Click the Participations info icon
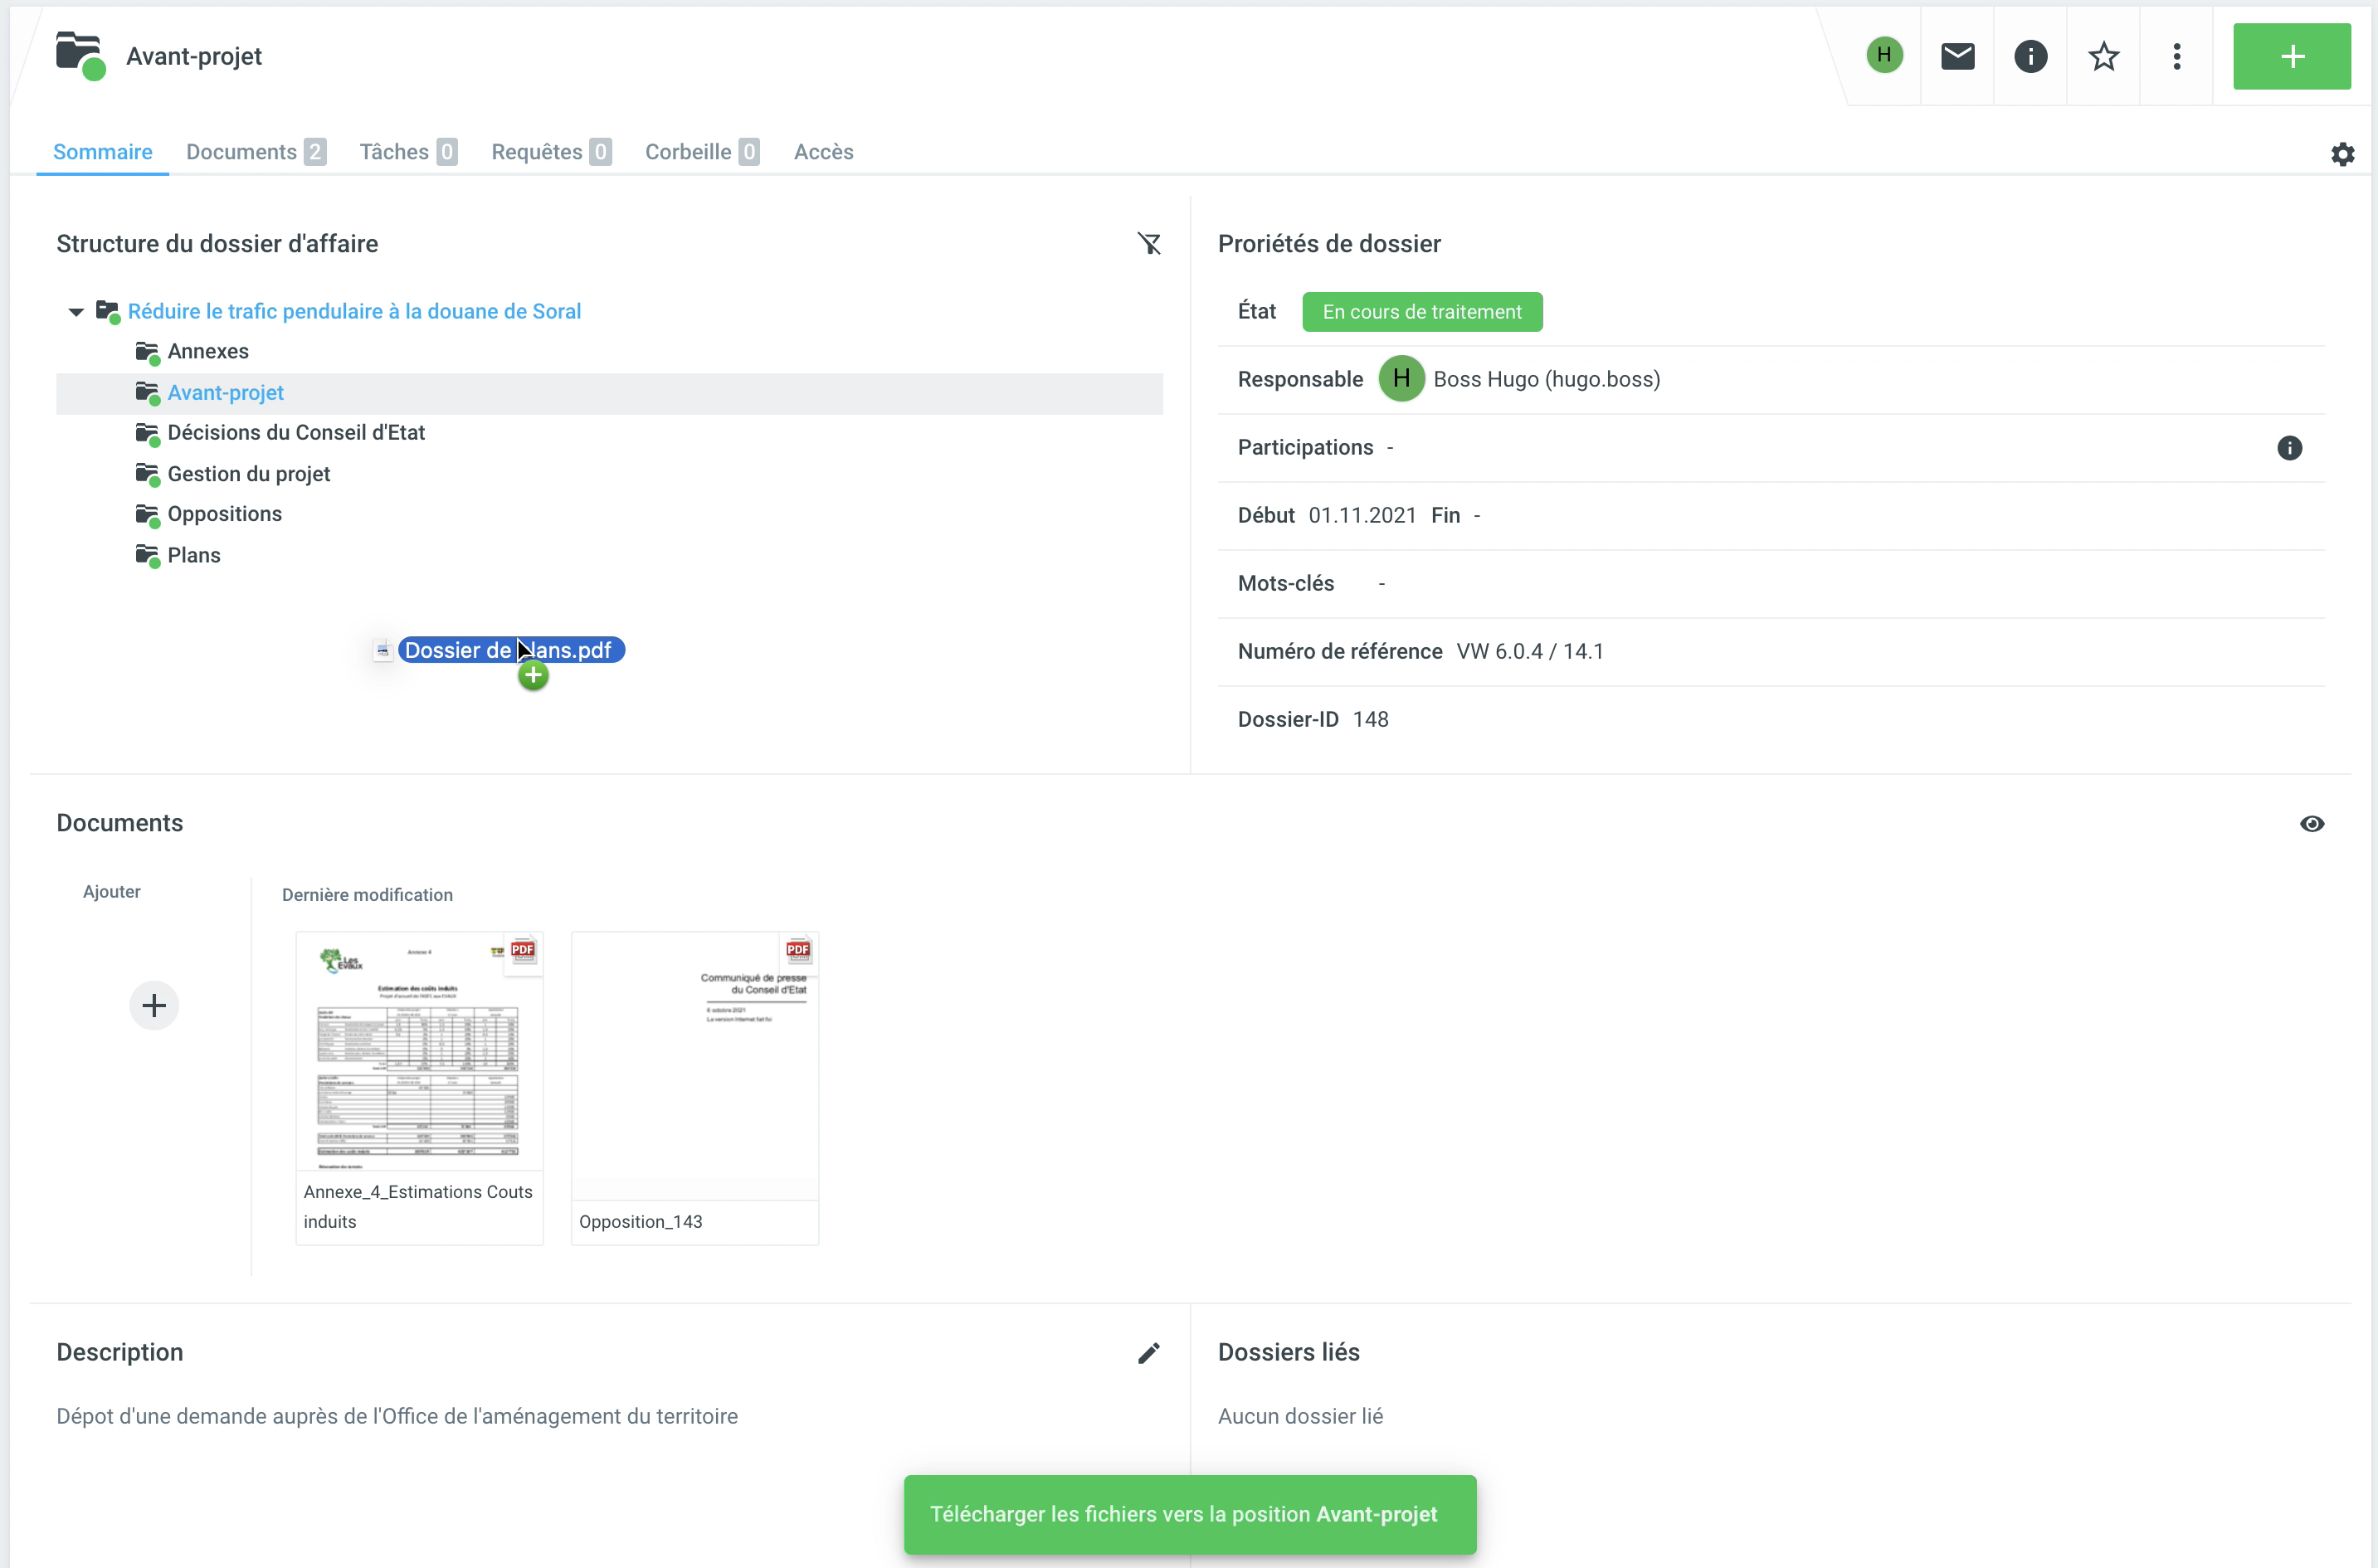This screenshot has height=1568, width=2378. (2289, 448)
